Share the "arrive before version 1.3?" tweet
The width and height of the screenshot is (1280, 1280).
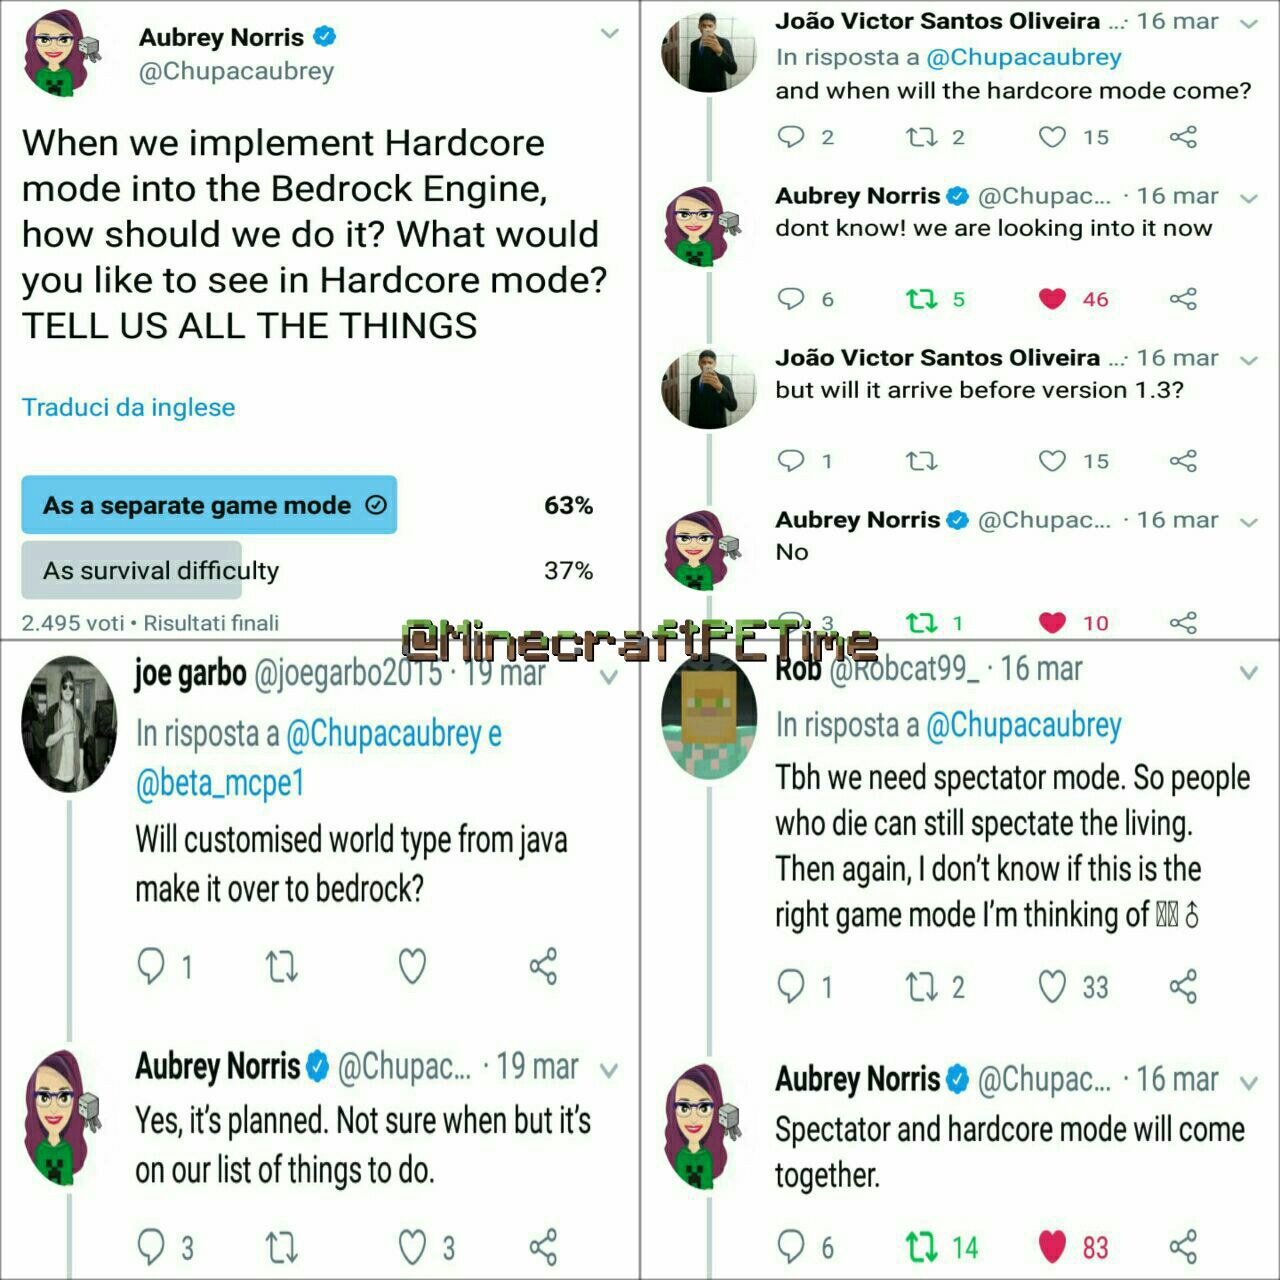(1183, 460)
